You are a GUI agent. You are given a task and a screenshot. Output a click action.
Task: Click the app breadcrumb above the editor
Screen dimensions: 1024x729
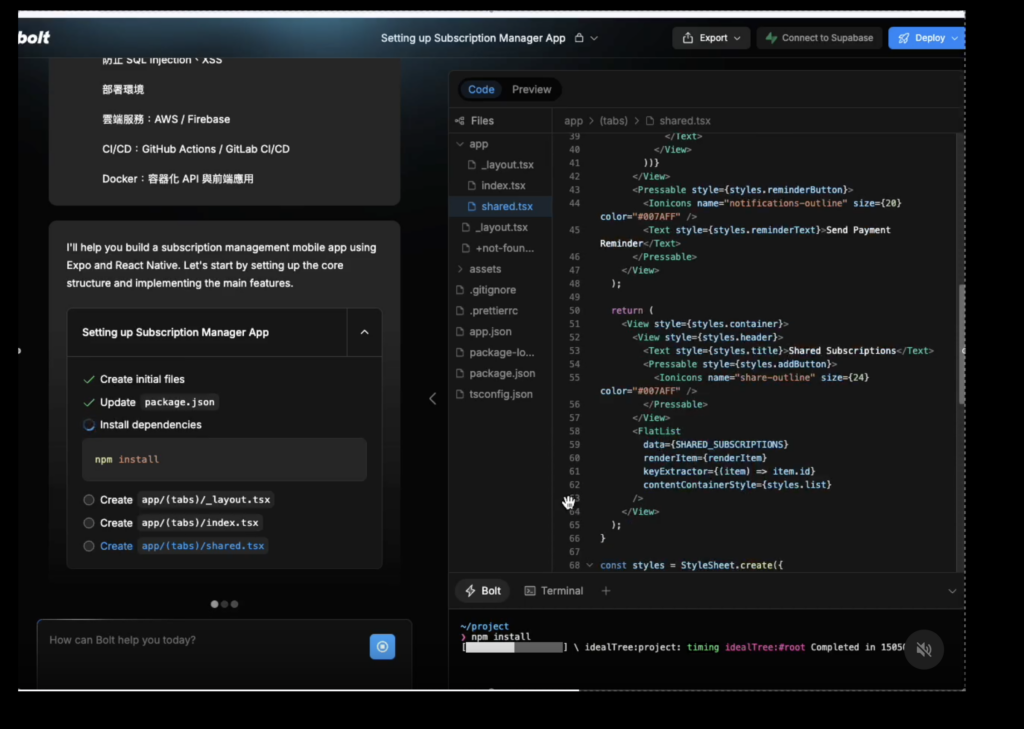click(573, 121)
